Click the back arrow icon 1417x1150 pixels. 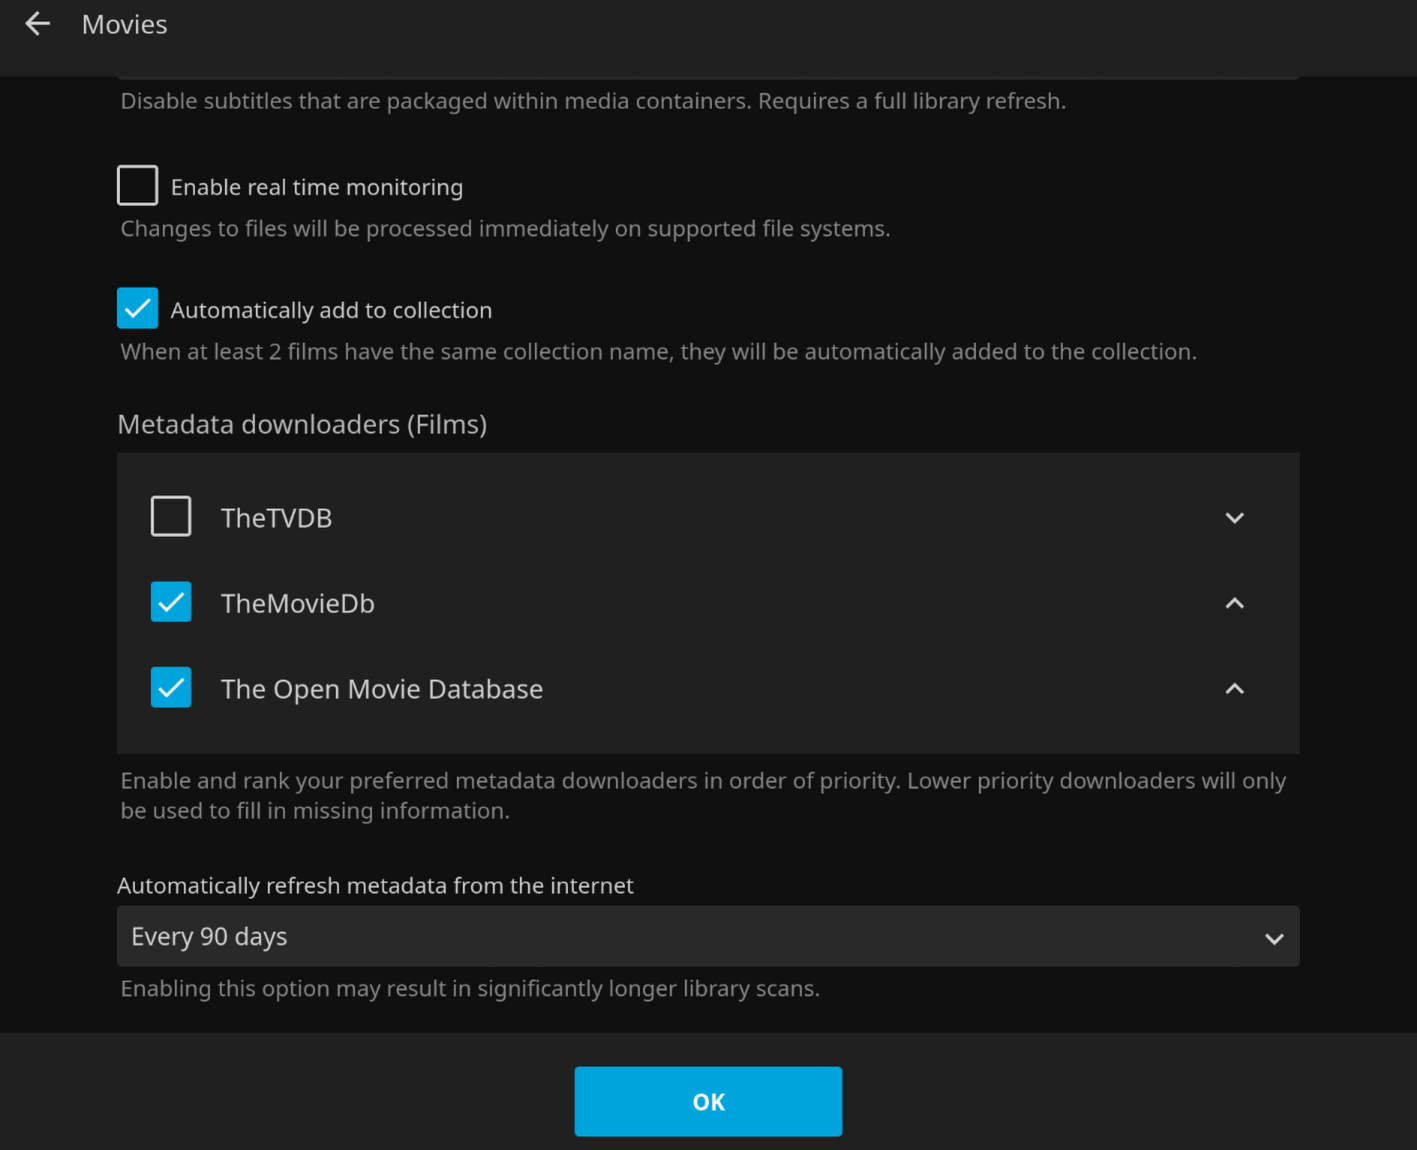(37, 24)
